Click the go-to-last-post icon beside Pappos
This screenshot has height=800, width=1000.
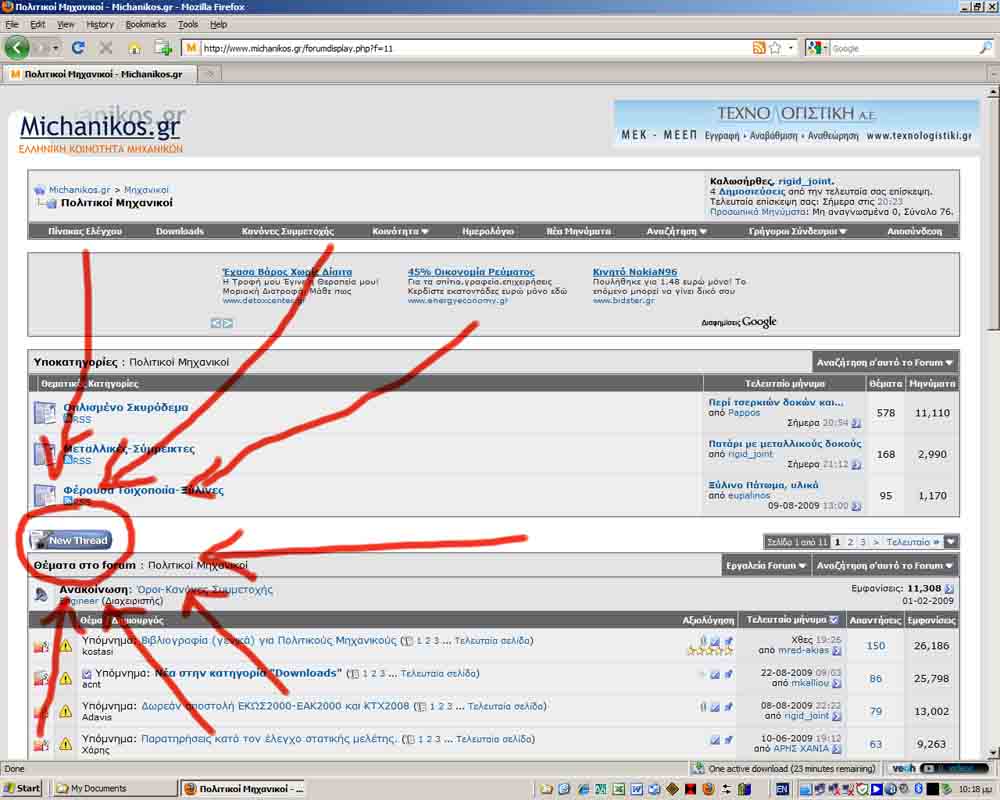[856, 423]
